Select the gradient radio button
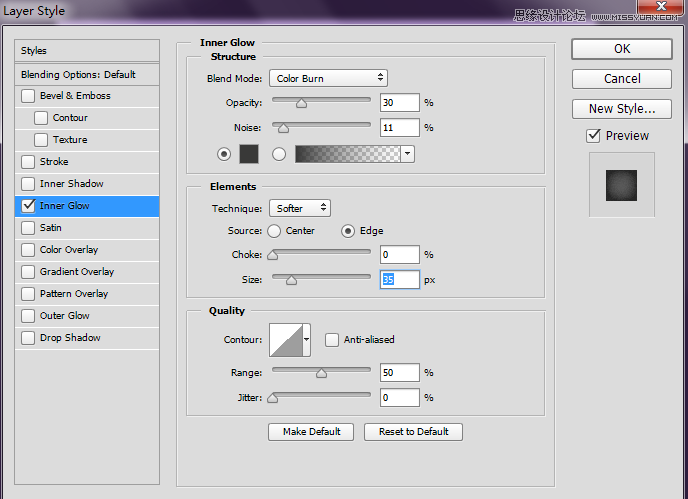The image size is (688, 499). (279, 153)
